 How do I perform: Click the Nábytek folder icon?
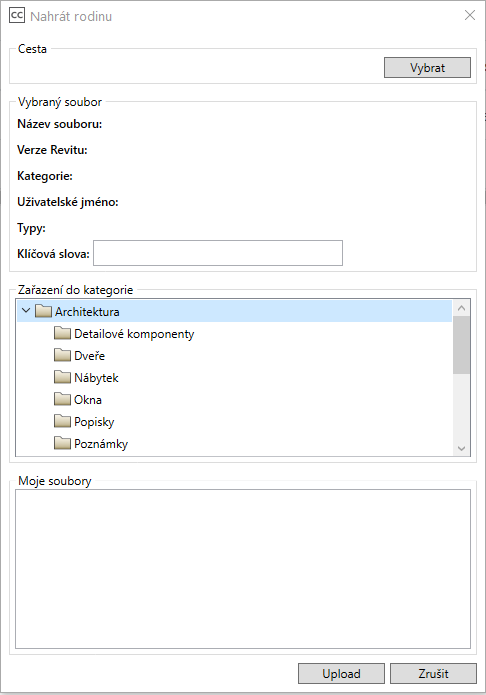click(63, 377)
